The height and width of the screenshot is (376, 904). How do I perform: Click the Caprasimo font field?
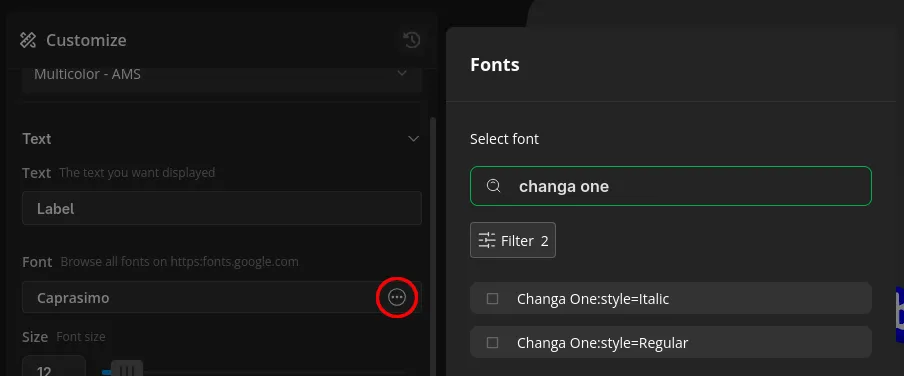click(x=222, y=298)
